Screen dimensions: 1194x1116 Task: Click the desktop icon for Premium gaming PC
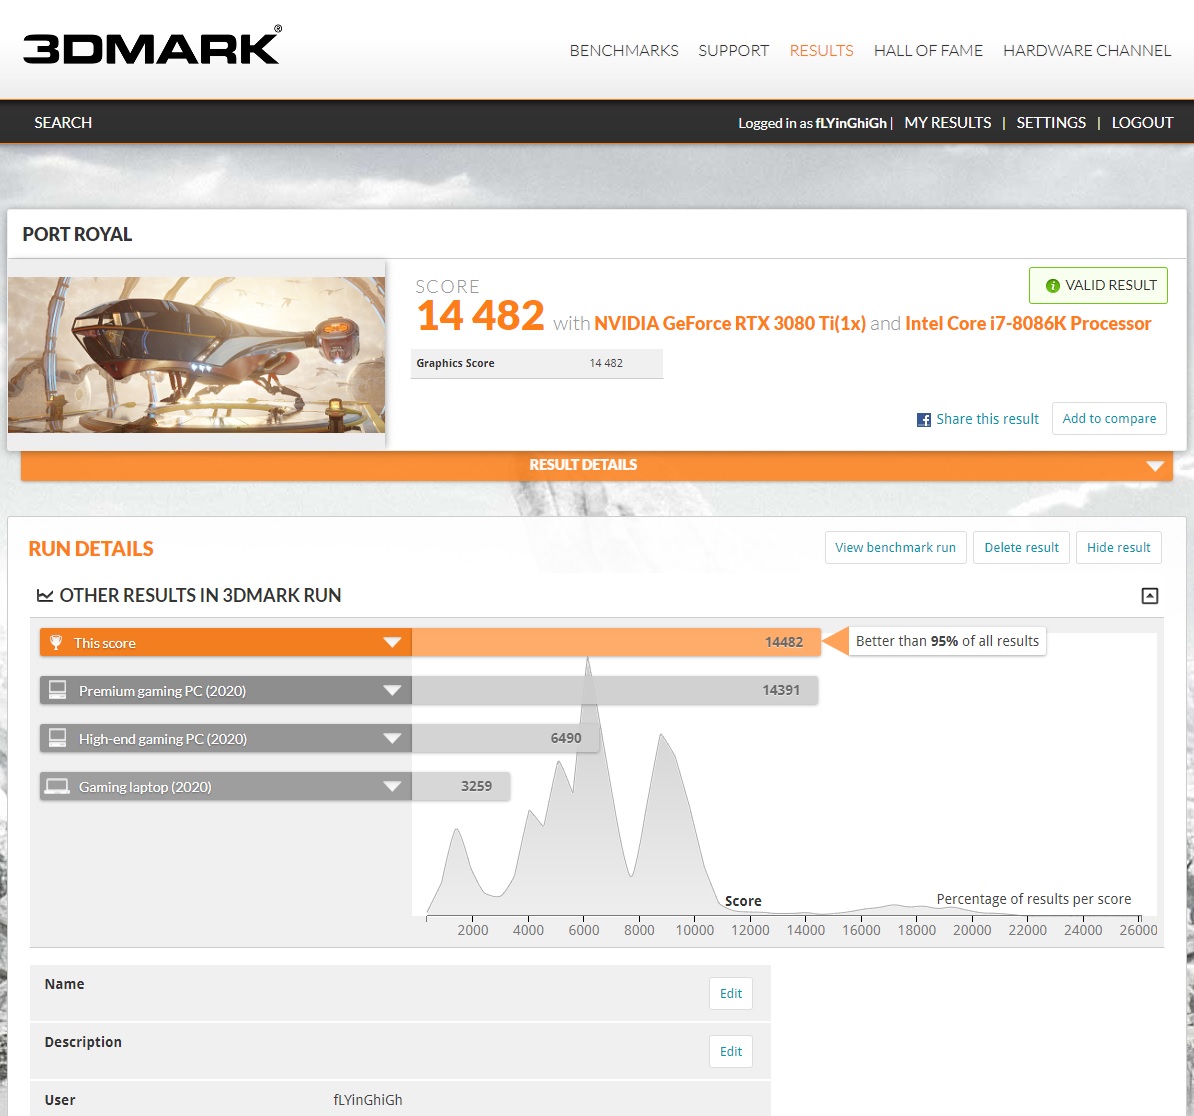57,690
